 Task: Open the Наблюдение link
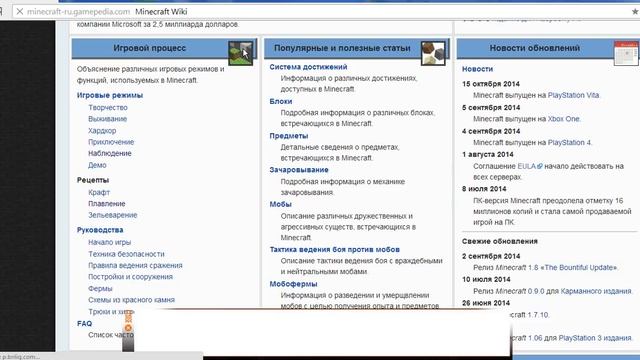click(110, 153)
